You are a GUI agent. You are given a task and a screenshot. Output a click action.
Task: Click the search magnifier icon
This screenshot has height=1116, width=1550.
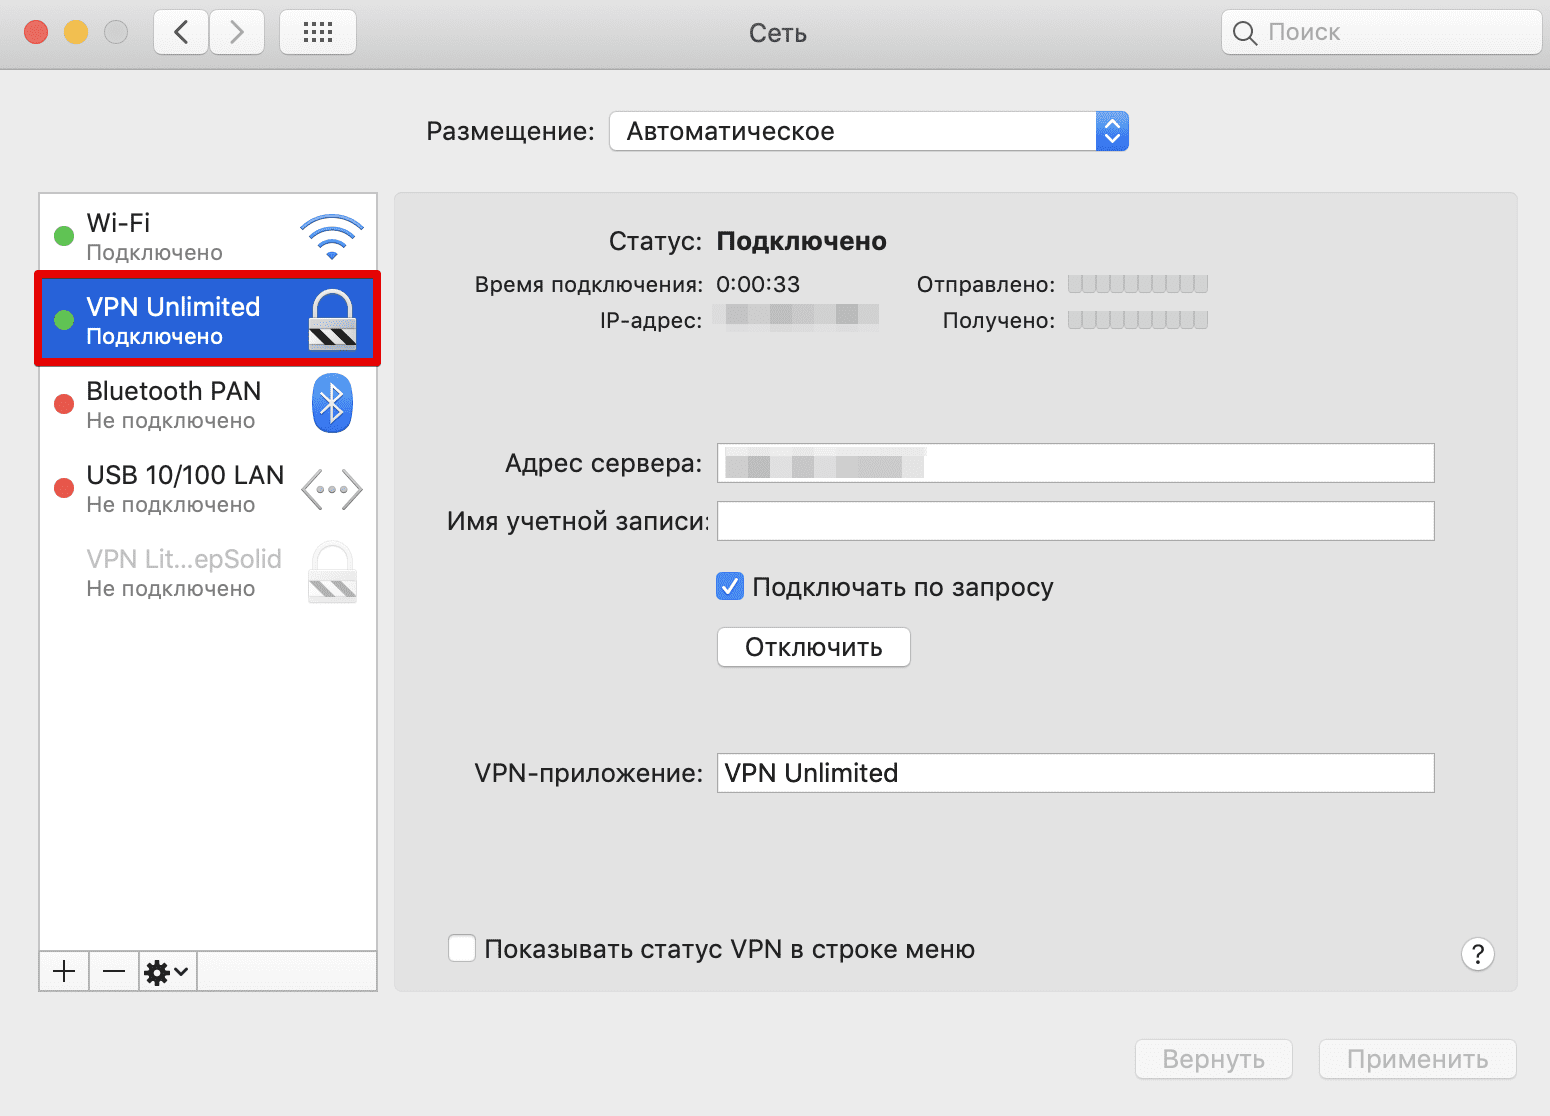tap(1243, 32)
